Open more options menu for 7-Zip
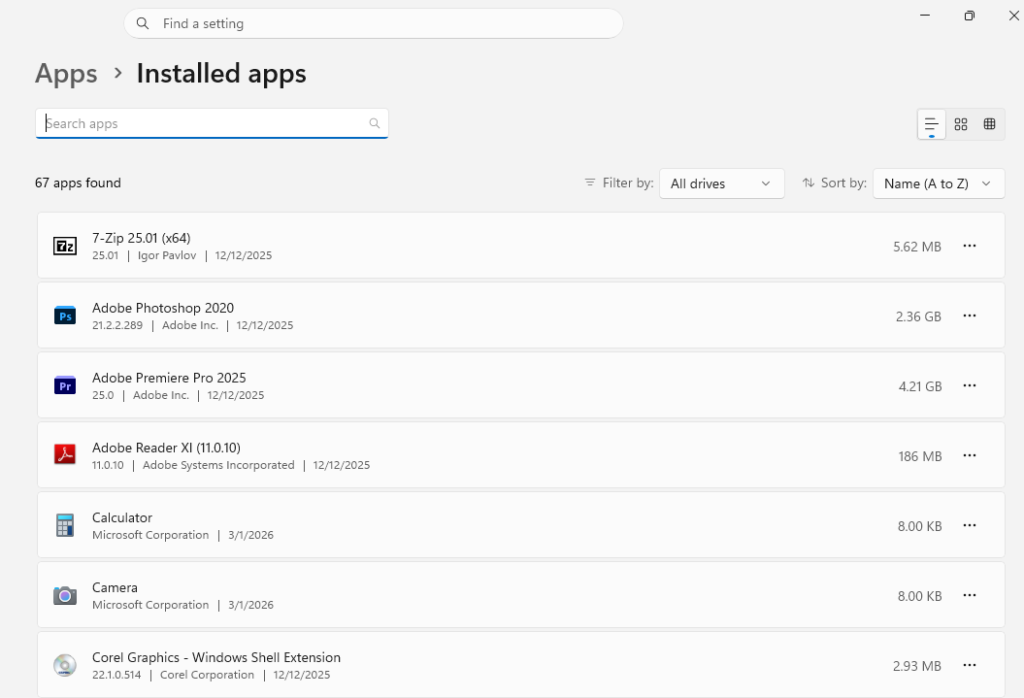 (x=969, y=246)
